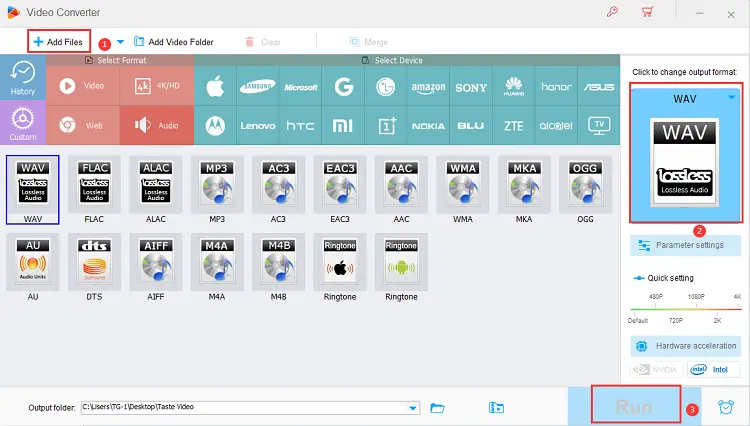Select the Lenovo device brand
The image size is (750, 426).
(257, 125)
